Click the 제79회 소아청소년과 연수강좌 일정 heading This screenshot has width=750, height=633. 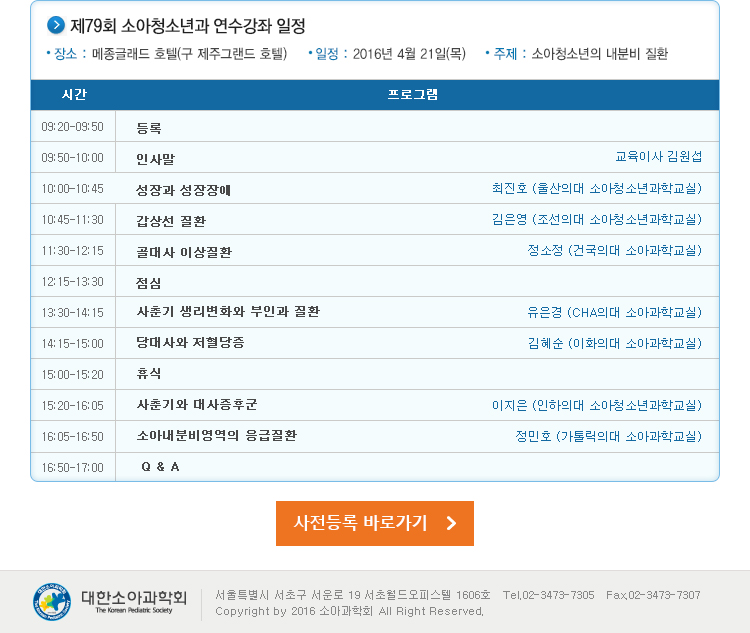tap(187, 25)
